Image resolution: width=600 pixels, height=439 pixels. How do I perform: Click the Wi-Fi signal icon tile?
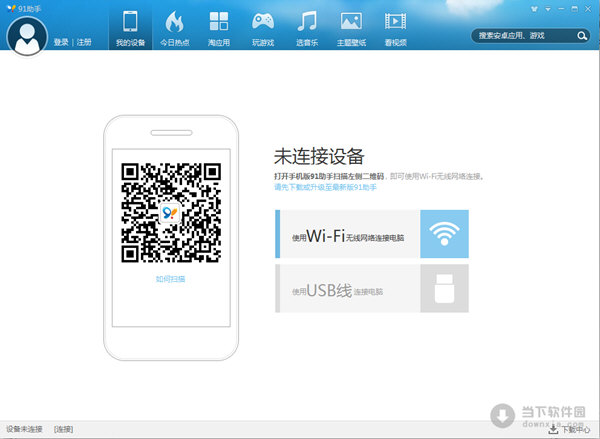(x=444, y=234)
